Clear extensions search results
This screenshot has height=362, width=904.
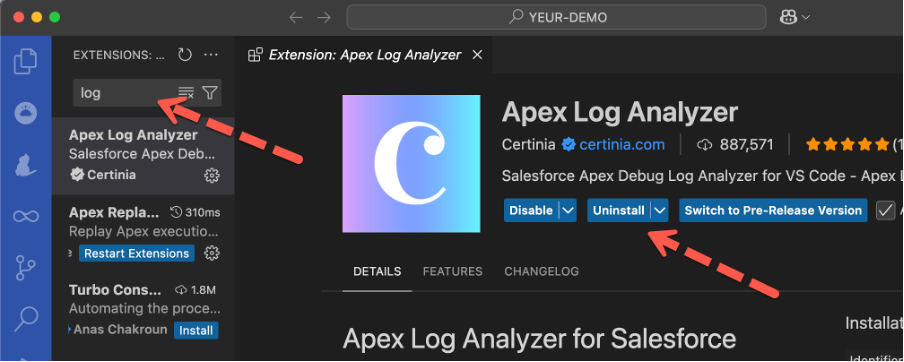click(186, 92)
